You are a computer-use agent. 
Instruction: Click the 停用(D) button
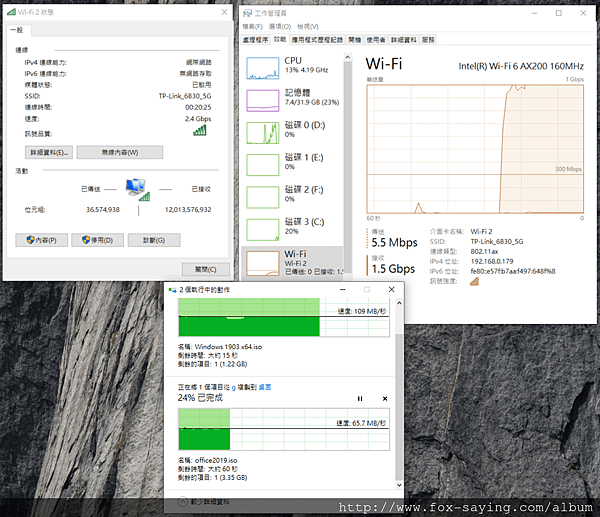[98, 240]
